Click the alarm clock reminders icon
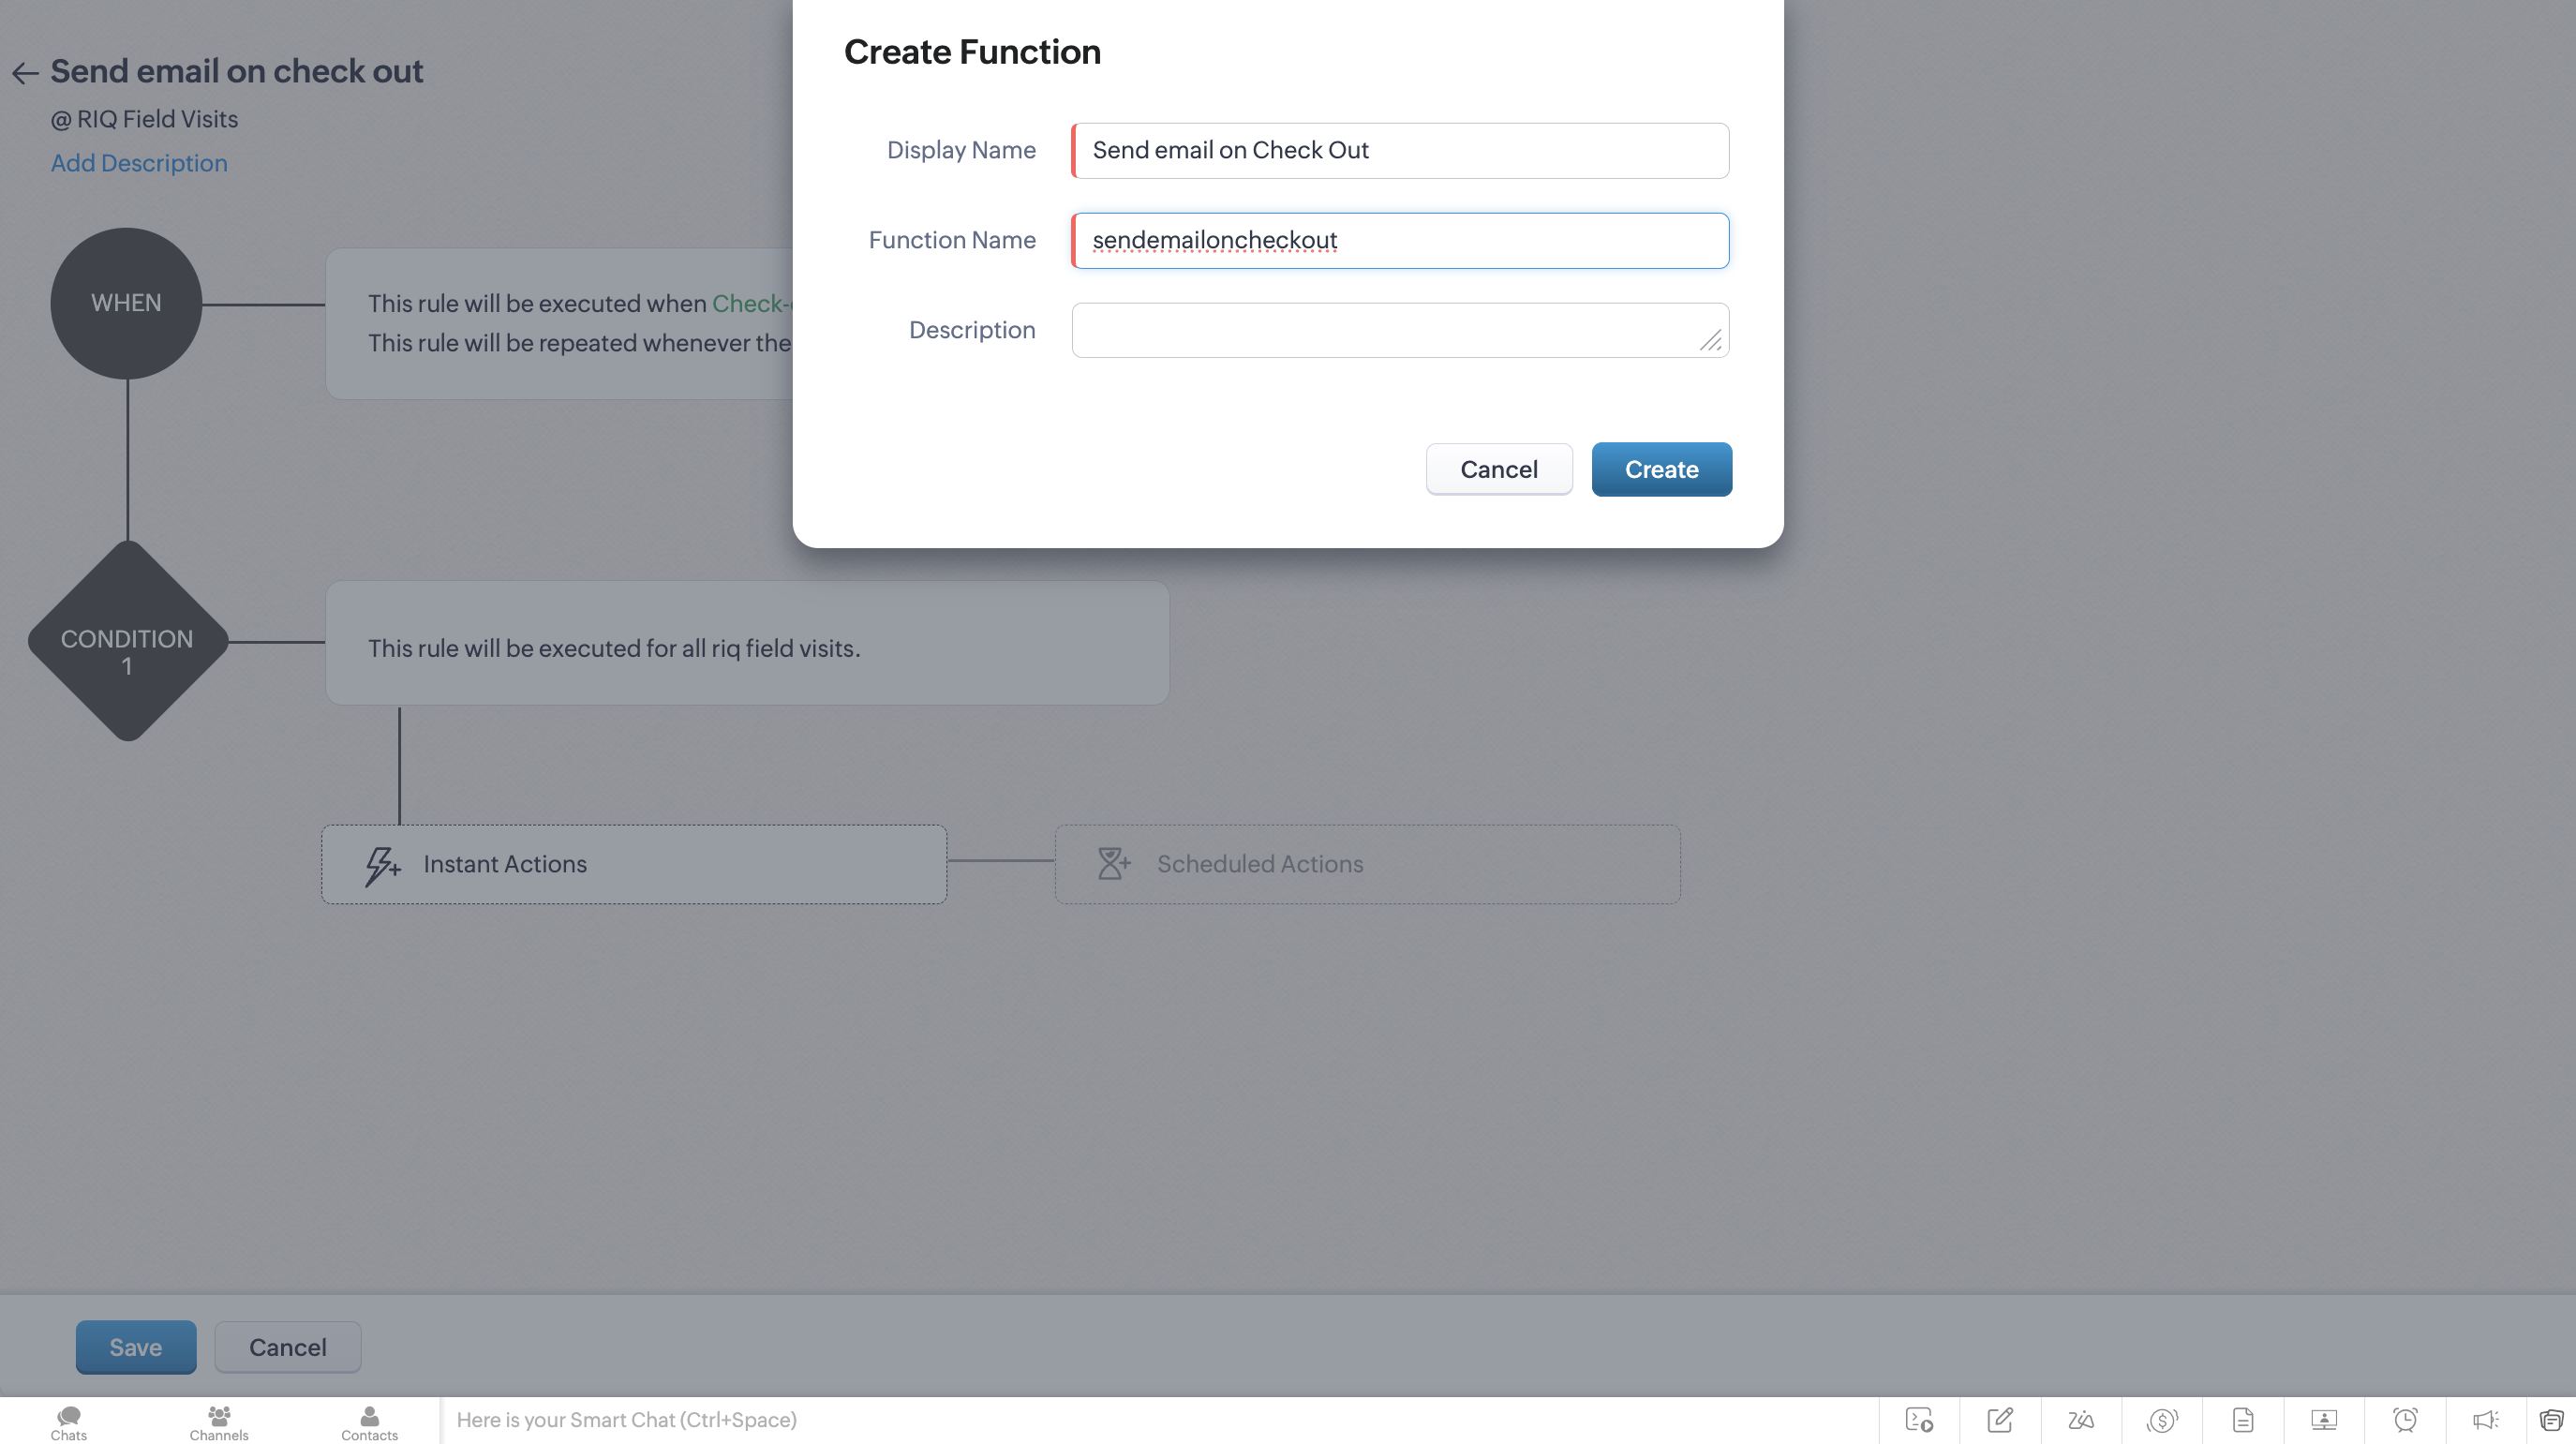Viewport: 2576px width, 1444px height. coord(2405,1420)
